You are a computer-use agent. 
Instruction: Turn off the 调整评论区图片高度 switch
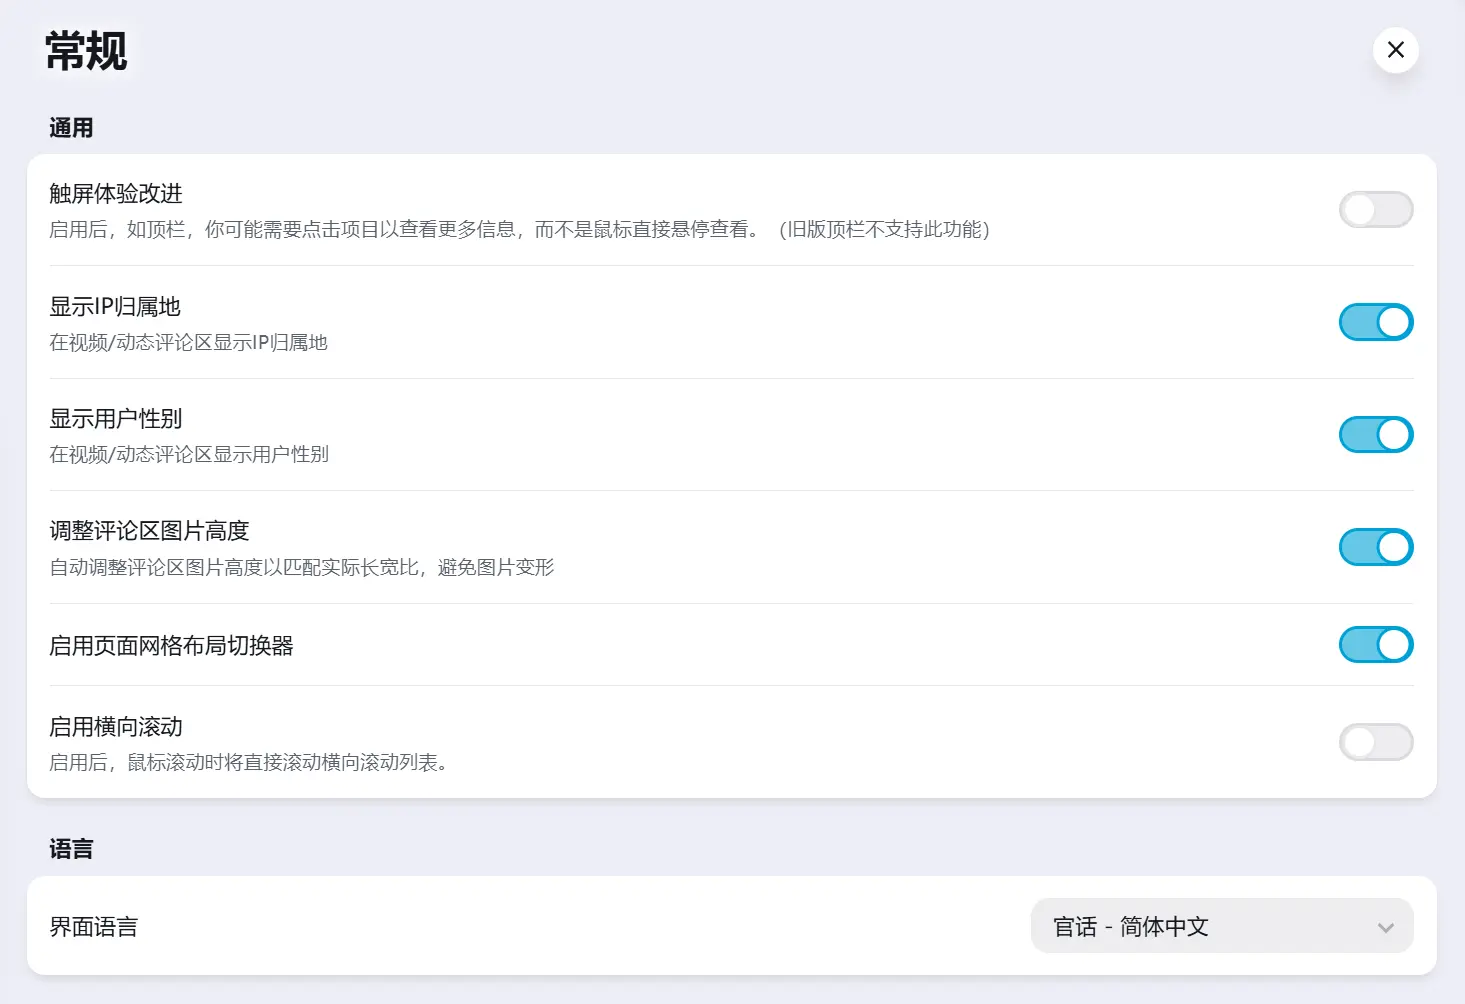tap(1375, 547)
